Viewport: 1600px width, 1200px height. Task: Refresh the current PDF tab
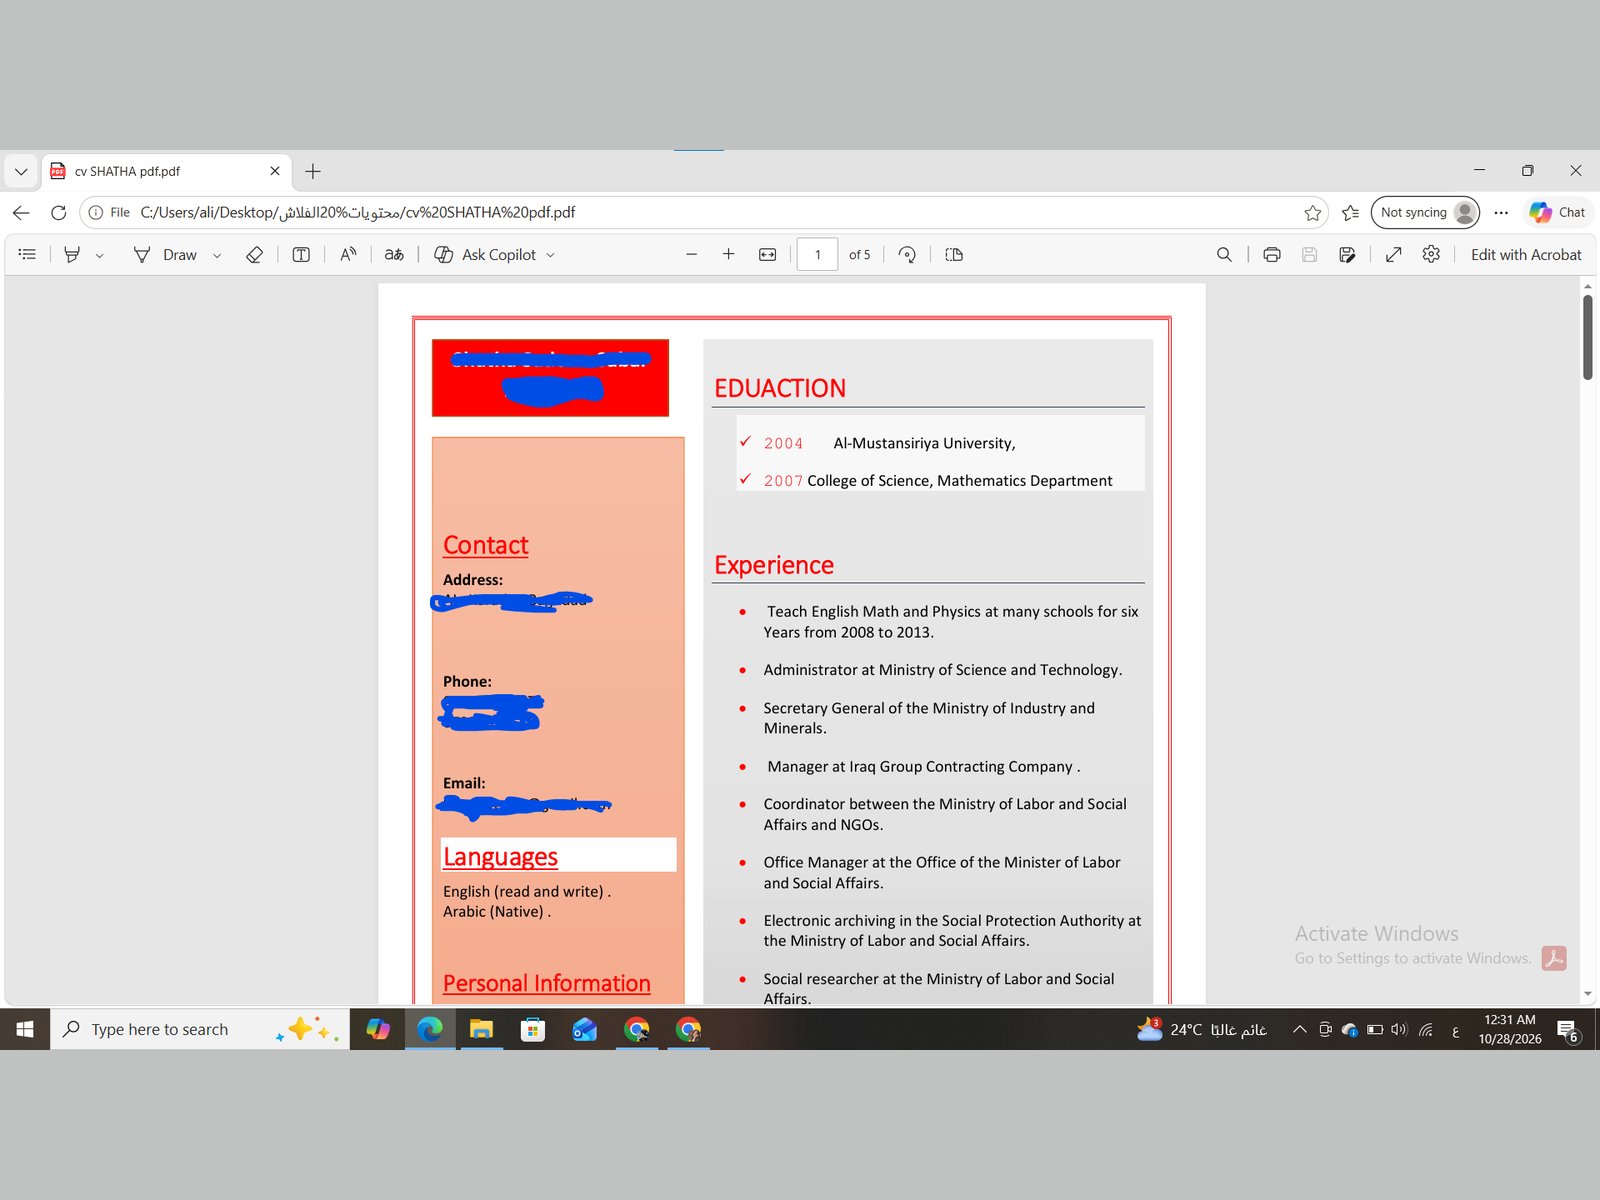pyautogui.click(x=58, y=212)
